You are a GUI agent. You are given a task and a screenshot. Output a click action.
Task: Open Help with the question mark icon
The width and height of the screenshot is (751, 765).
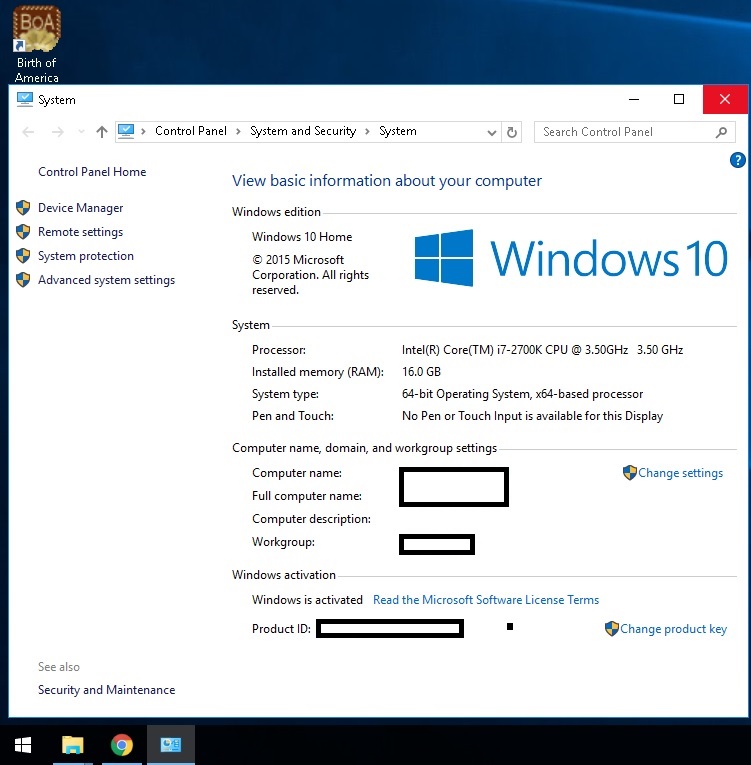pos(737,160)
